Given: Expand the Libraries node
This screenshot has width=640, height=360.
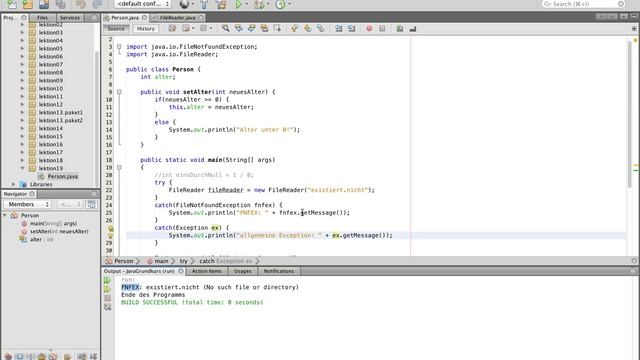Looking at the screenshot, I should [x=13, y=184].
